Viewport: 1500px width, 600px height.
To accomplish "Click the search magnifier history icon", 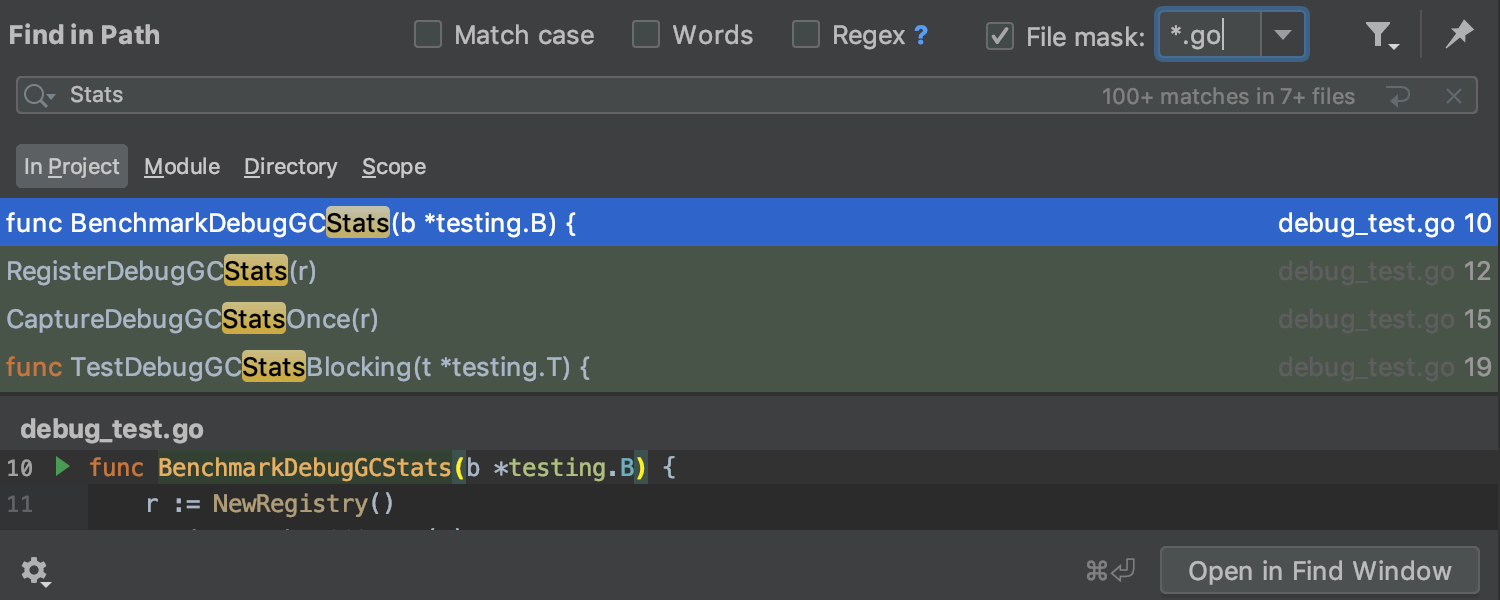I will point(39,96).
